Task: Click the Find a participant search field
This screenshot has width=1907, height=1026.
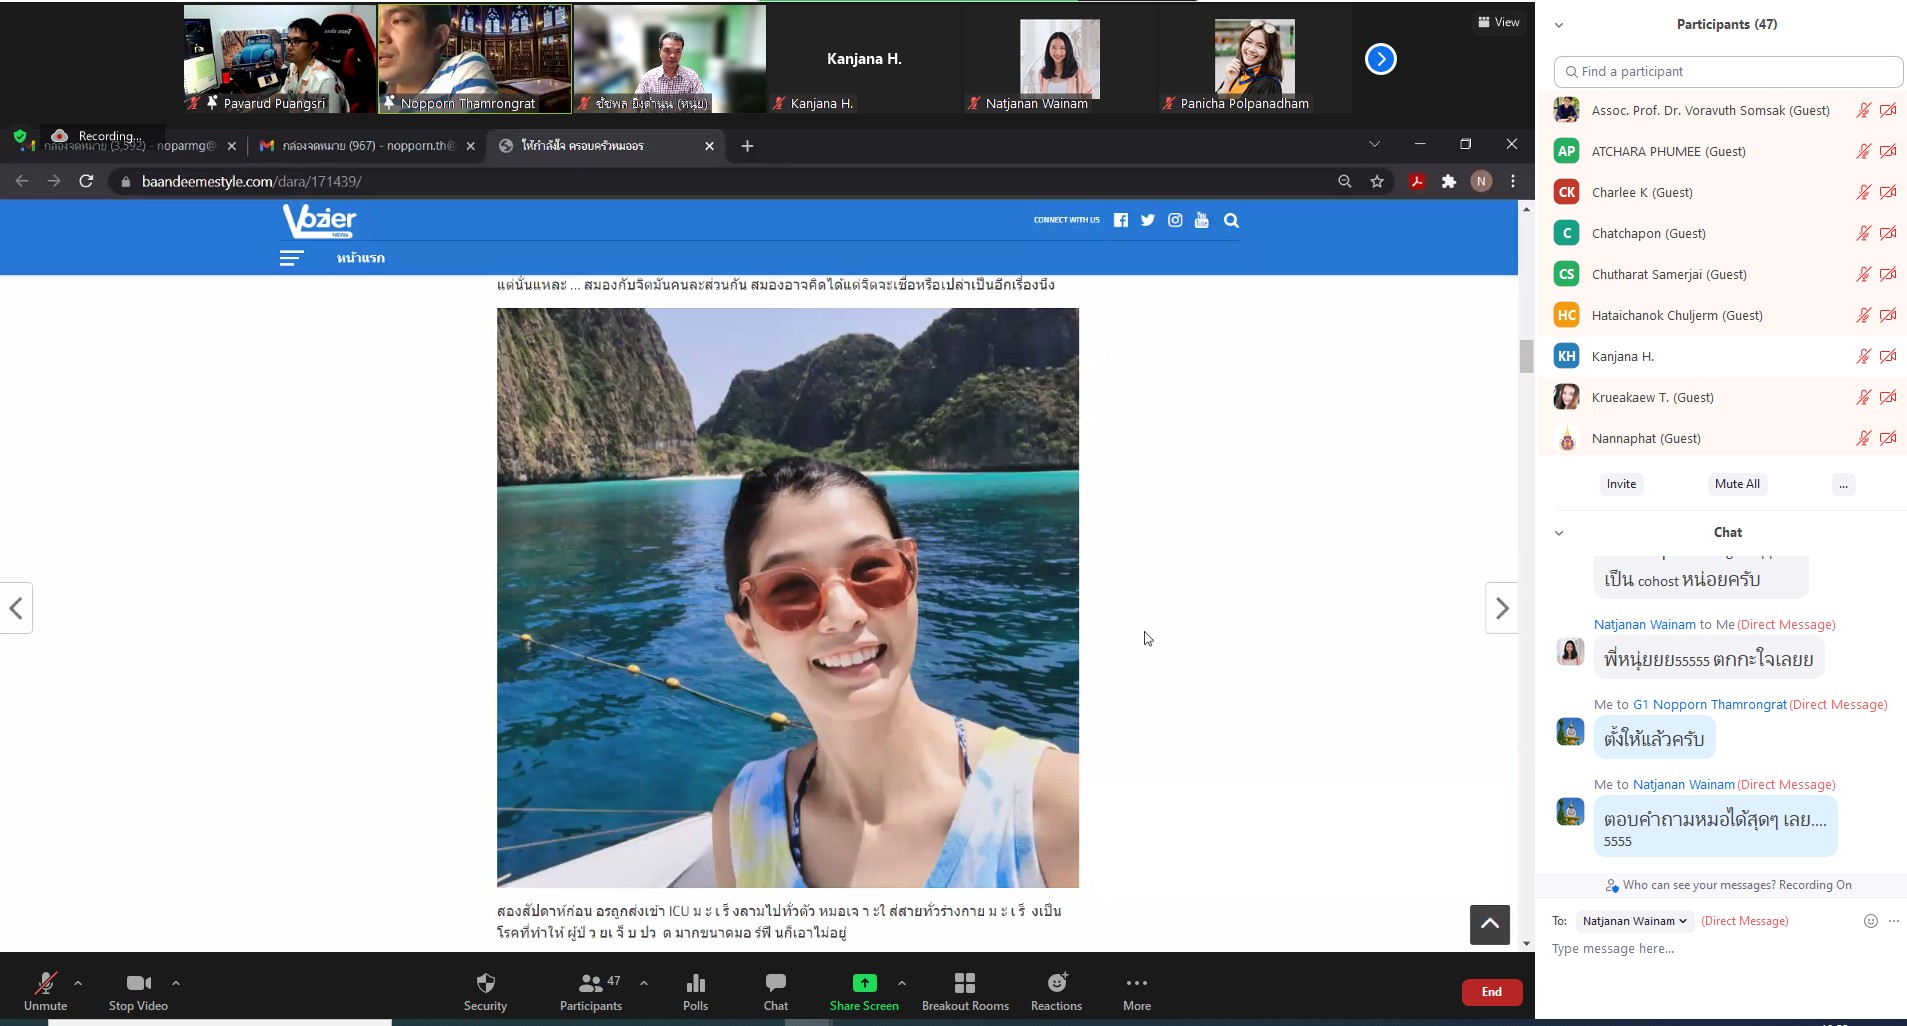Action: (x=1728, y=72)
